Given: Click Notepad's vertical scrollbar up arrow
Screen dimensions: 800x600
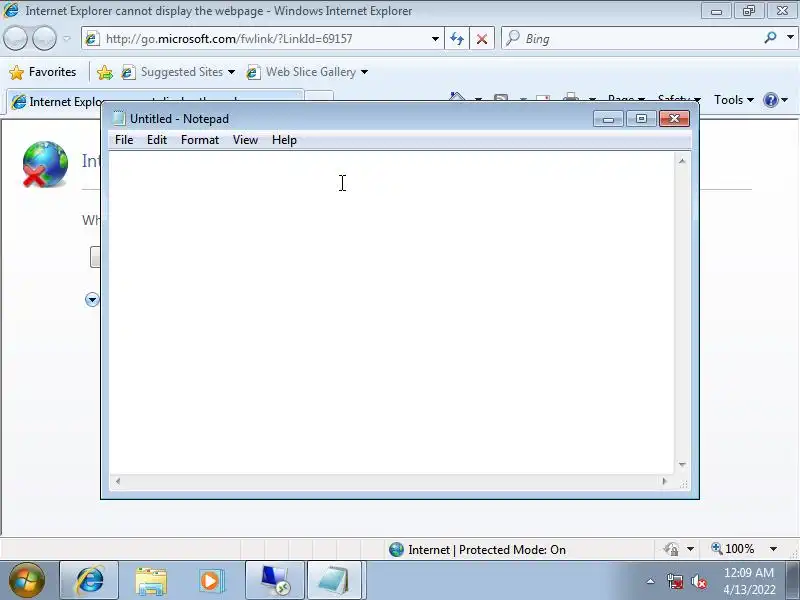Looking at the screenshot, I should coord(682,161).
